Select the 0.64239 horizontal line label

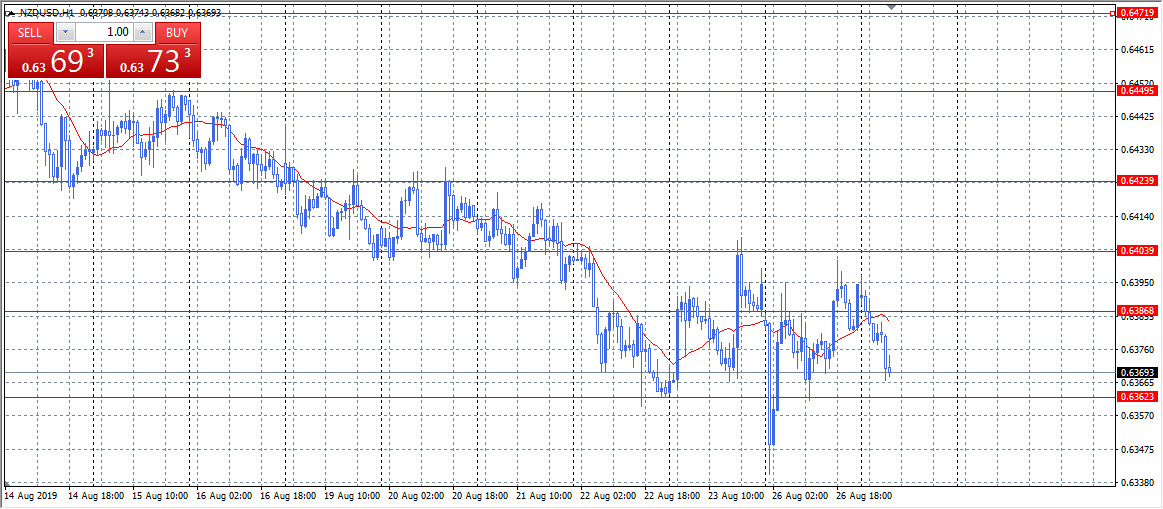pos(1136,181)
